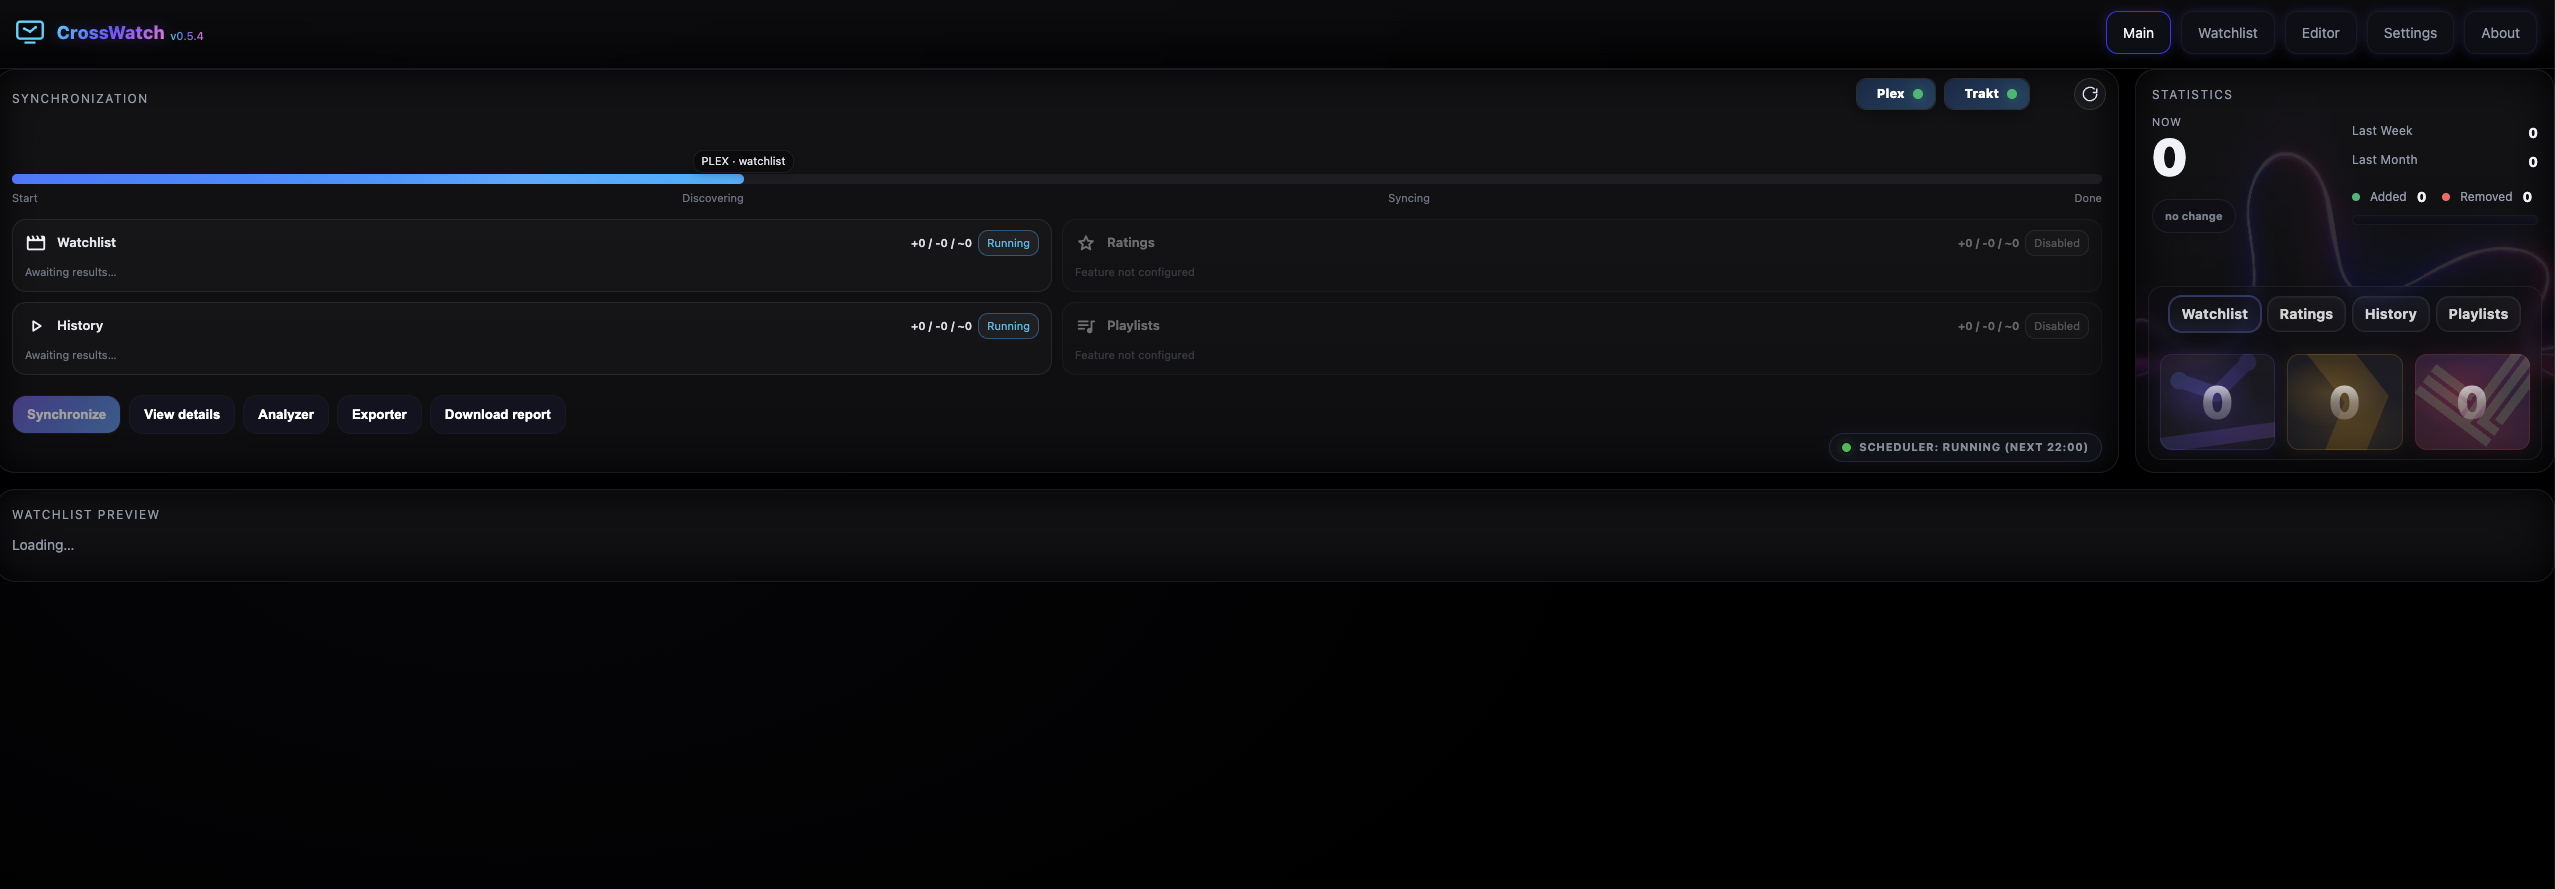The width and height of the screenshot is (2555, 889).
Task: Click the Trakt connection status badge
Action: pos(1986,94)
